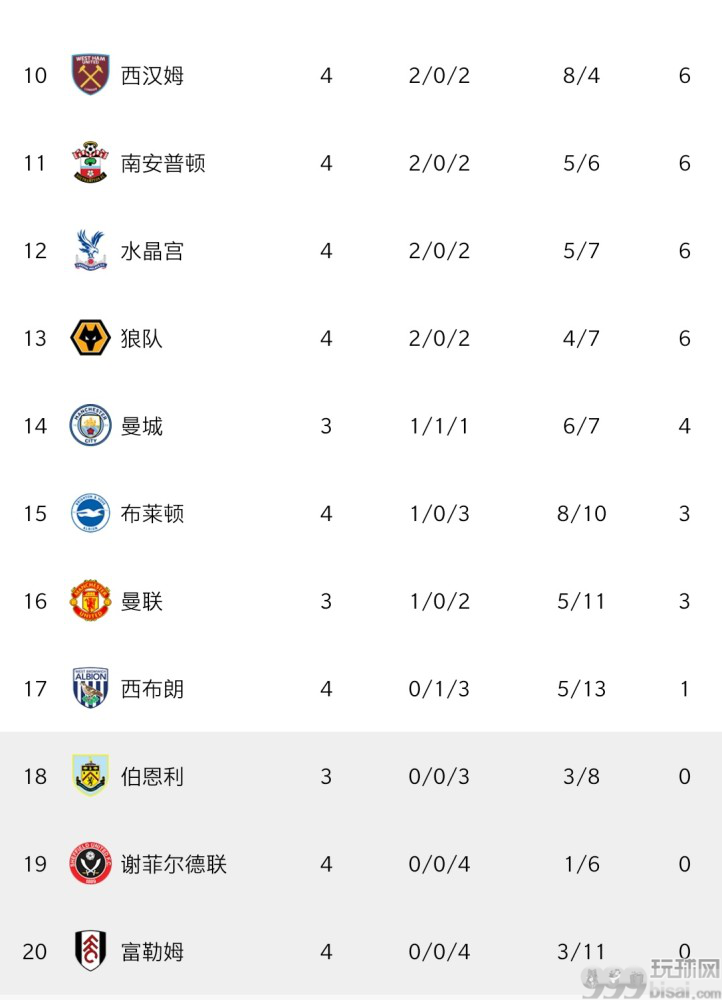Click the Burnley club crest
722x1000 pixels.
pos(90,776)
